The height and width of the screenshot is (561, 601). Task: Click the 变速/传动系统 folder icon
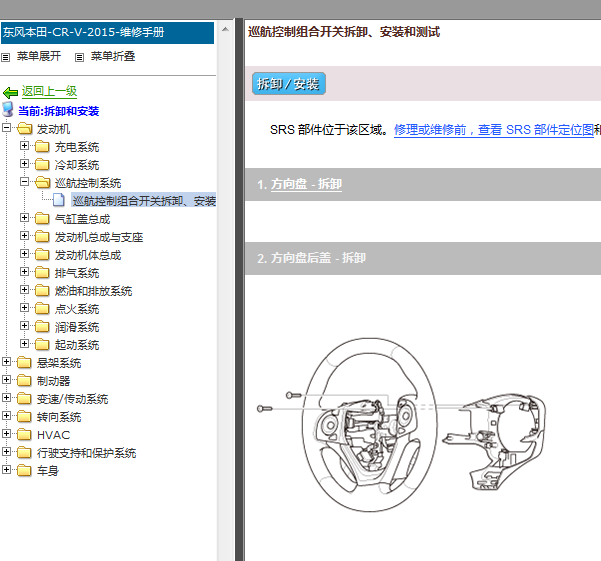pos(24,399)
